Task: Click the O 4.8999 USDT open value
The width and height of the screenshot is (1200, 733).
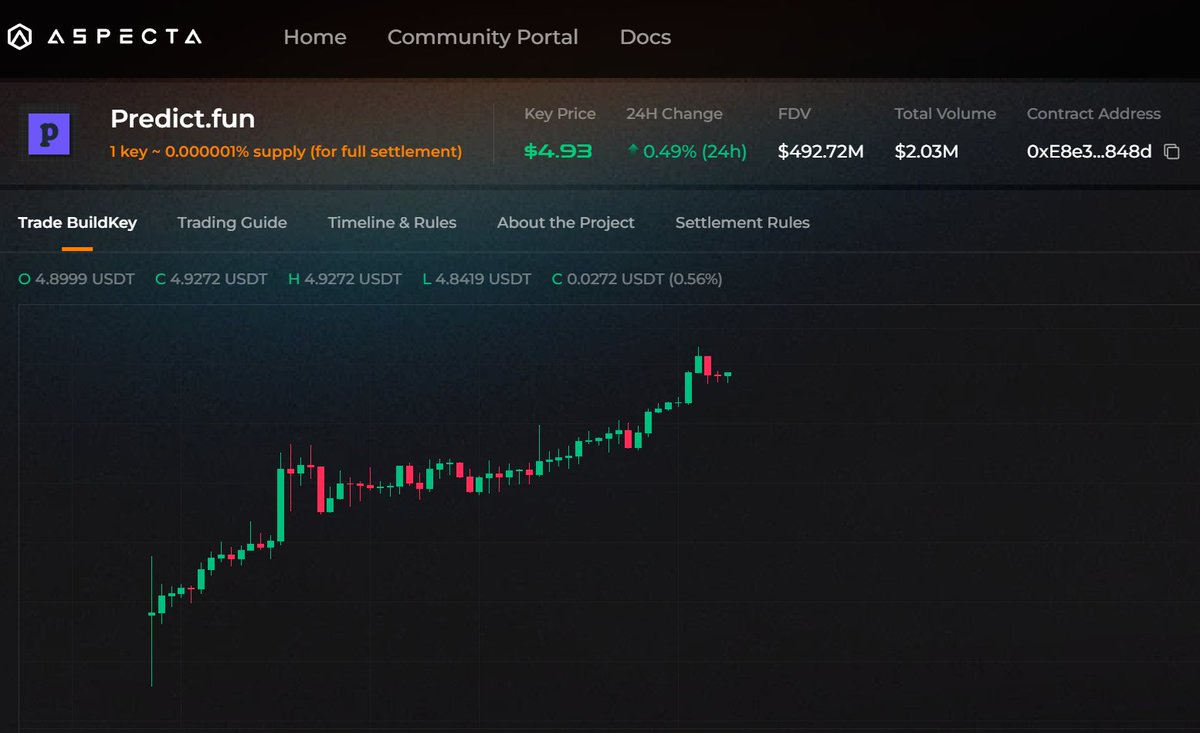Action: pyautogui.click(x=76, y=279)
